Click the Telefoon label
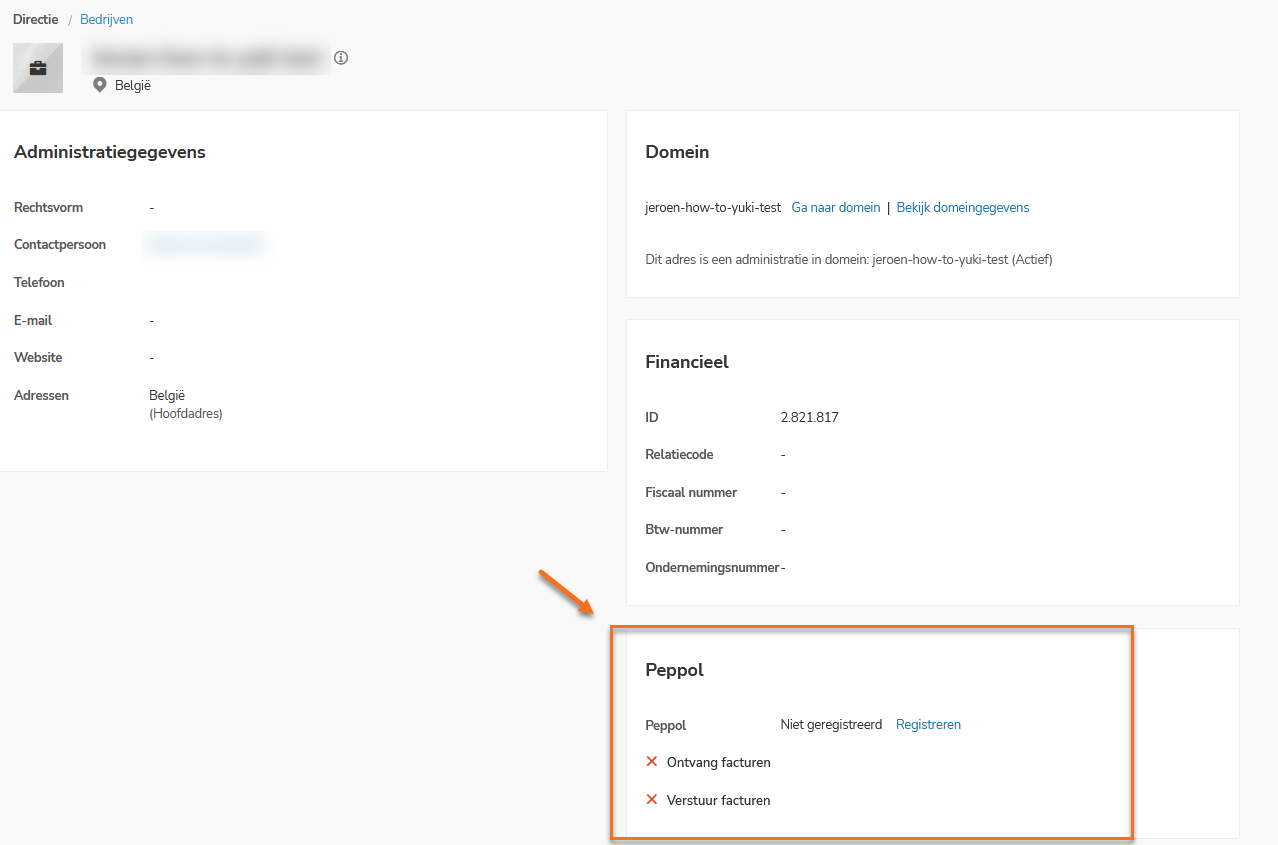The image size is (1278, 845). pos(39,283)
